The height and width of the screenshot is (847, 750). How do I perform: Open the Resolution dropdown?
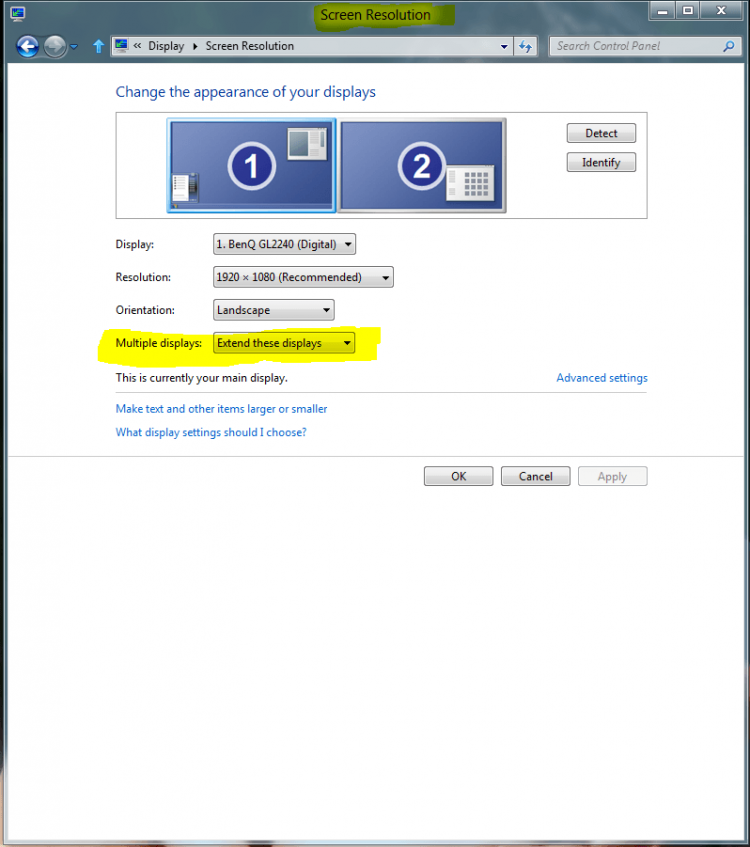point(303,277)
